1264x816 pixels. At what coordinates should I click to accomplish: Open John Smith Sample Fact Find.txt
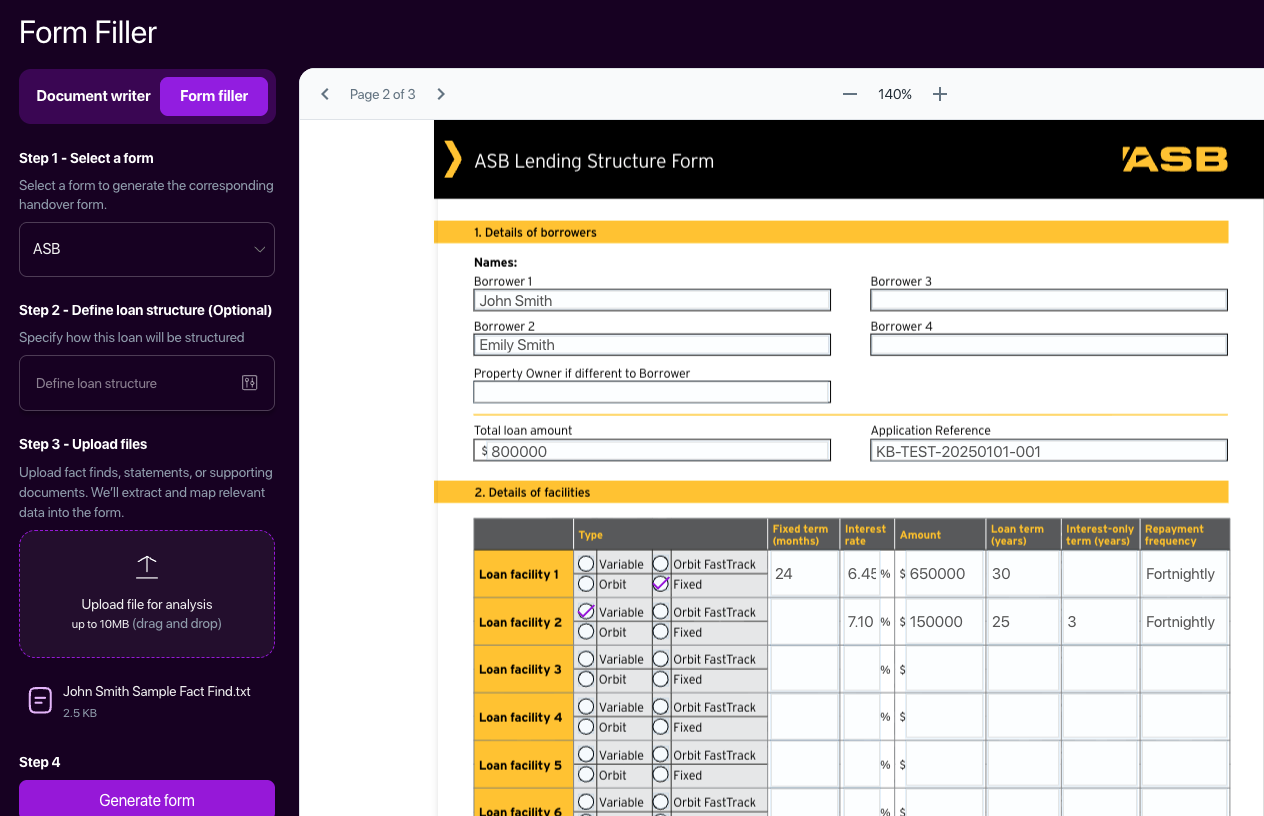[156, 691]
